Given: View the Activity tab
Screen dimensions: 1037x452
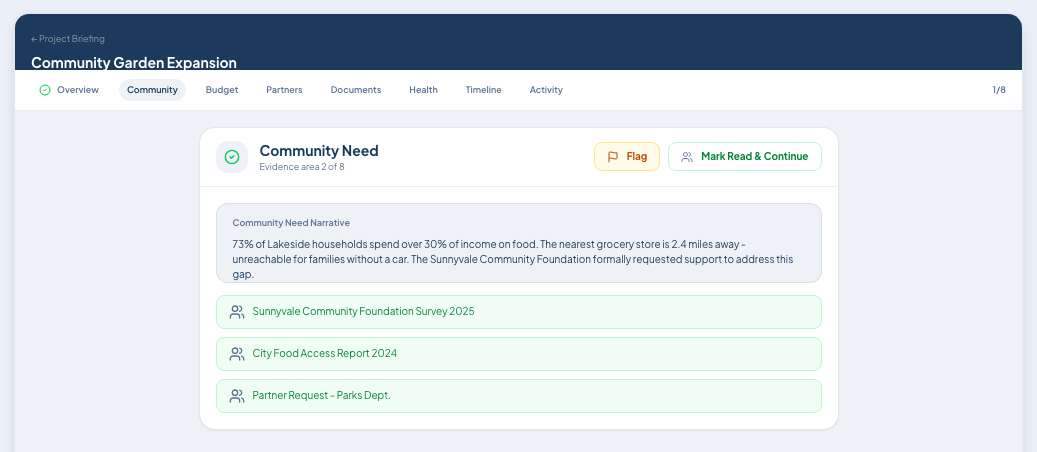Looking at the screenshot, I should (546, 90).
